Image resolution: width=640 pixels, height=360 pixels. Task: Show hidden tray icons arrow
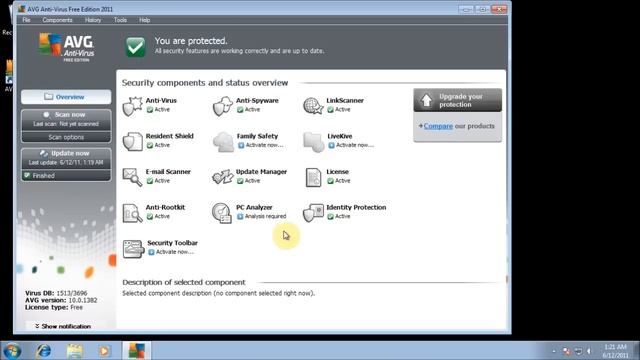554,351
